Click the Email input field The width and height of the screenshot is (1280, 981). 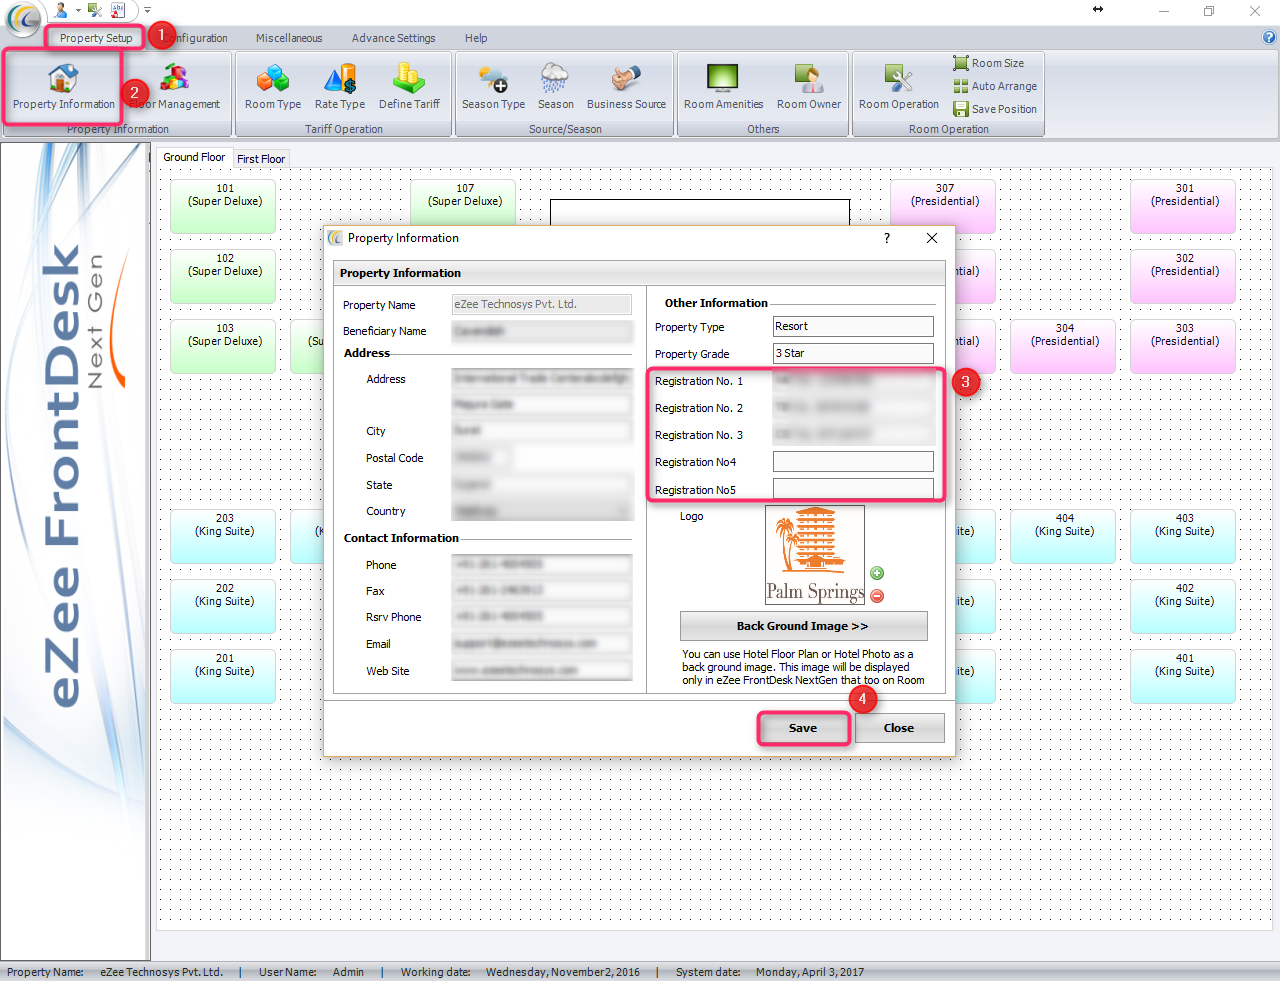pyautogui.click(x=541, y=644)
